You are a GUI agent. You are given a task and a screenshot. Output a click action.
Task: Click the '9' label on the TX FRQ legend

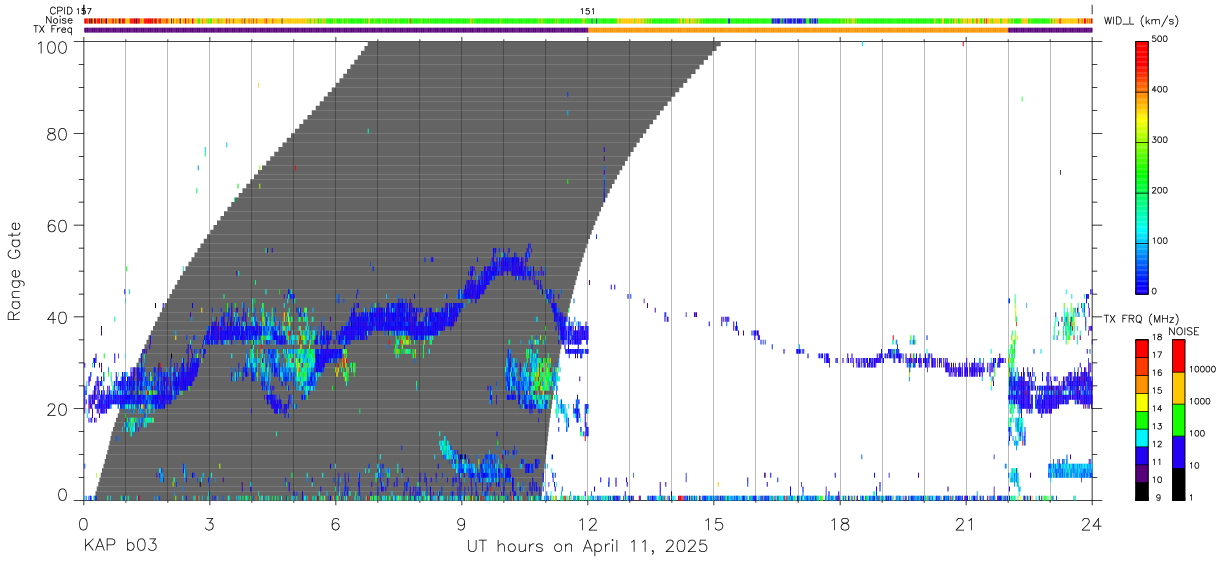(1160, 497)
